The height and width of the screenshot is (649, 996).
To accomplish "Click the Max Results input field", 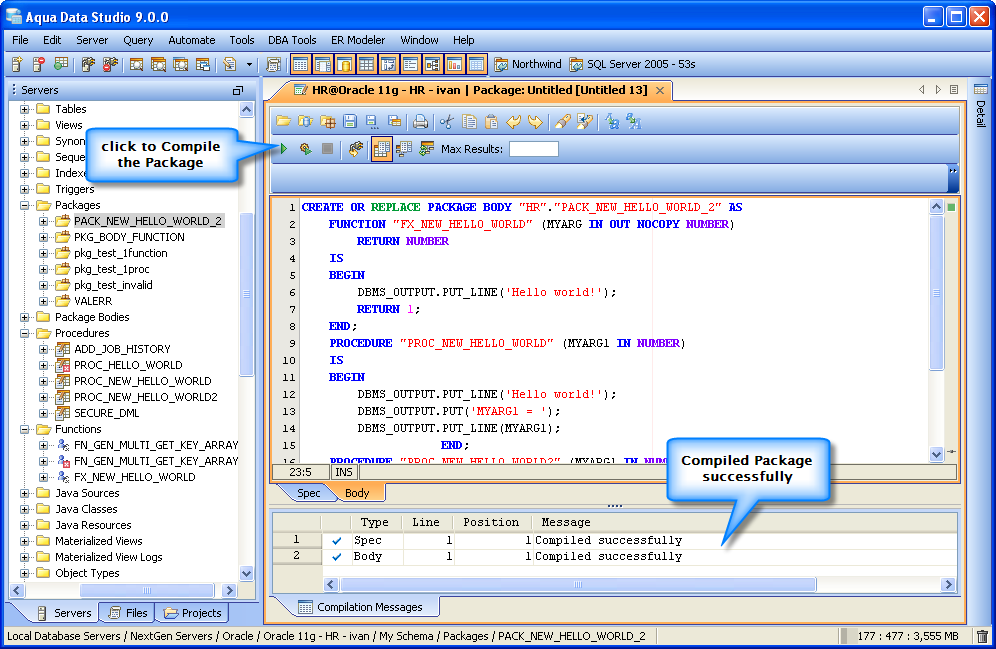I will click(x=533, y=149).
